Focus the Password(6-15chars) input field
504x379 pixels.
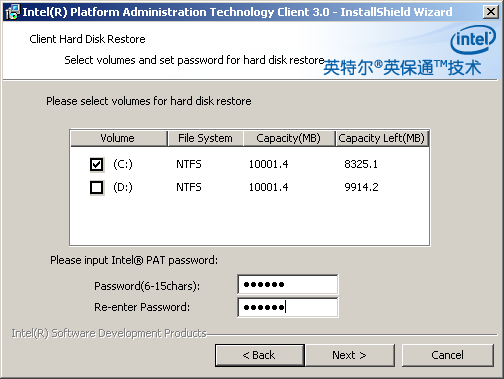288,284
